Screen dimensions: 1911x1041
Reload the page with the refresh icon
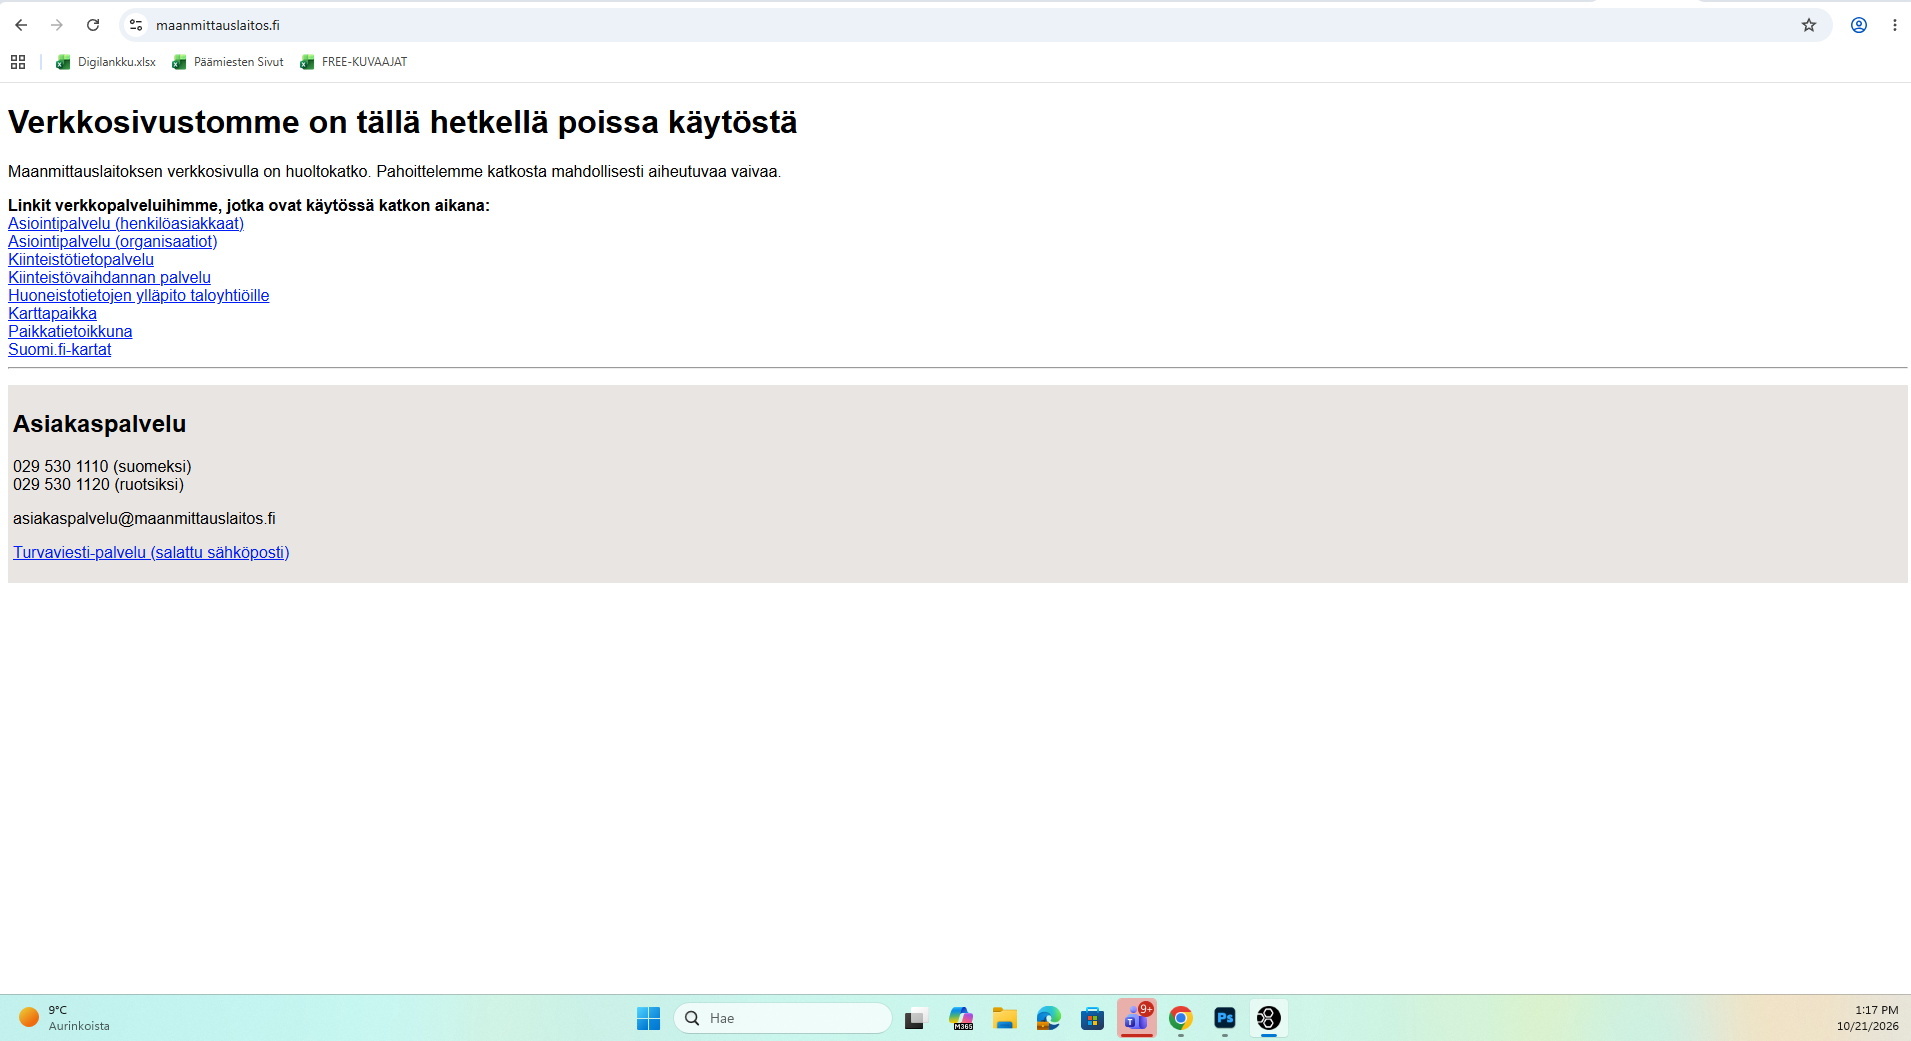click(x=93, y=25)
